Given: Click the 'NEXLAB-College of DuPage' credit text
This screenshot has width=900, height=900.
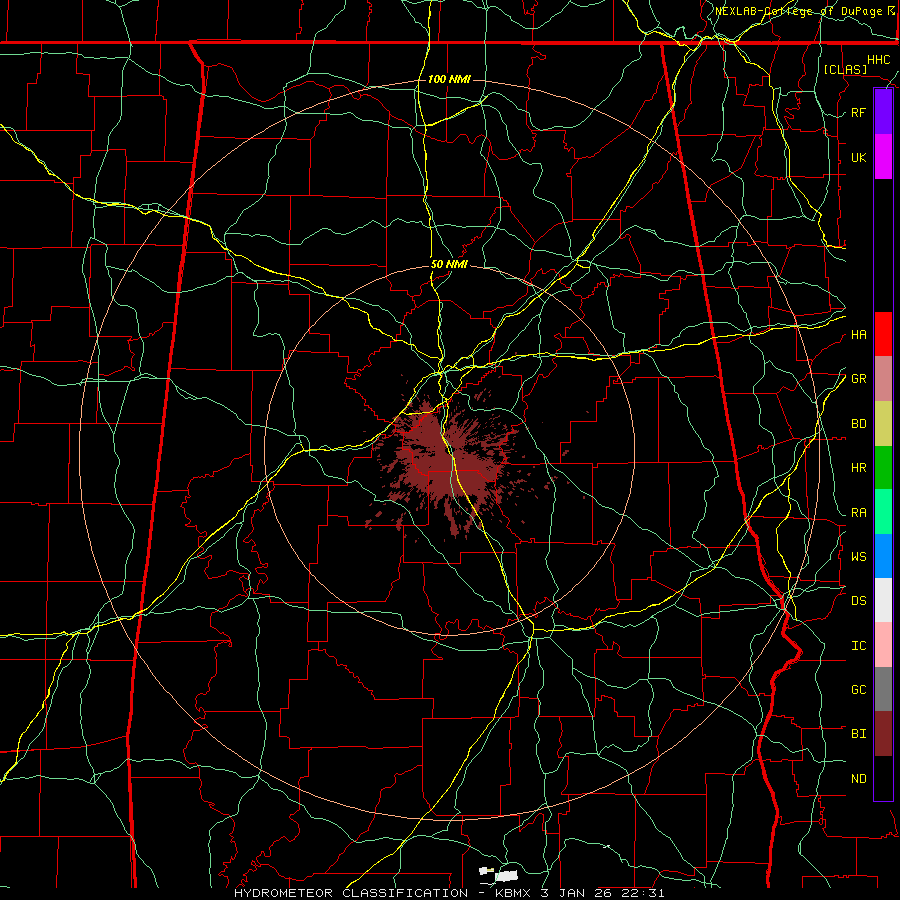Looking at the screenshot, I should 797,11.
